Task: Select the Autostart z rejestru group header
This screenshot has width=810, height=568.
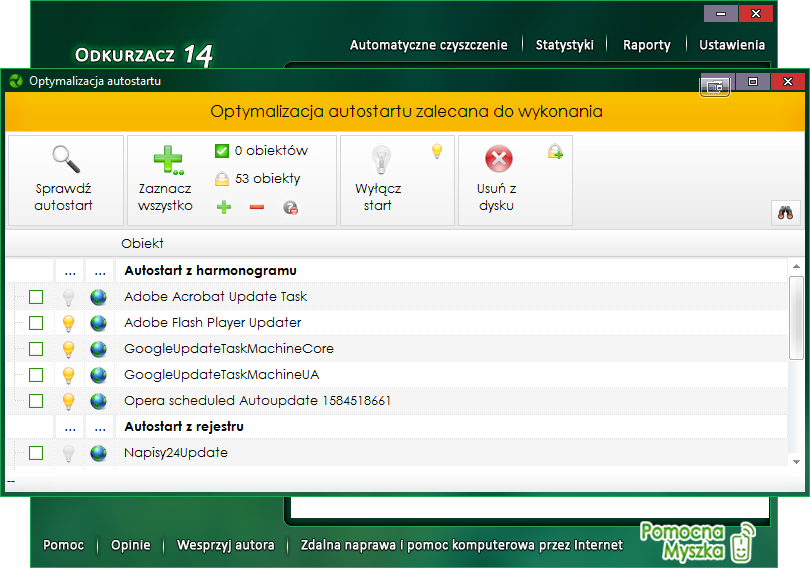Action: [184, 427]
